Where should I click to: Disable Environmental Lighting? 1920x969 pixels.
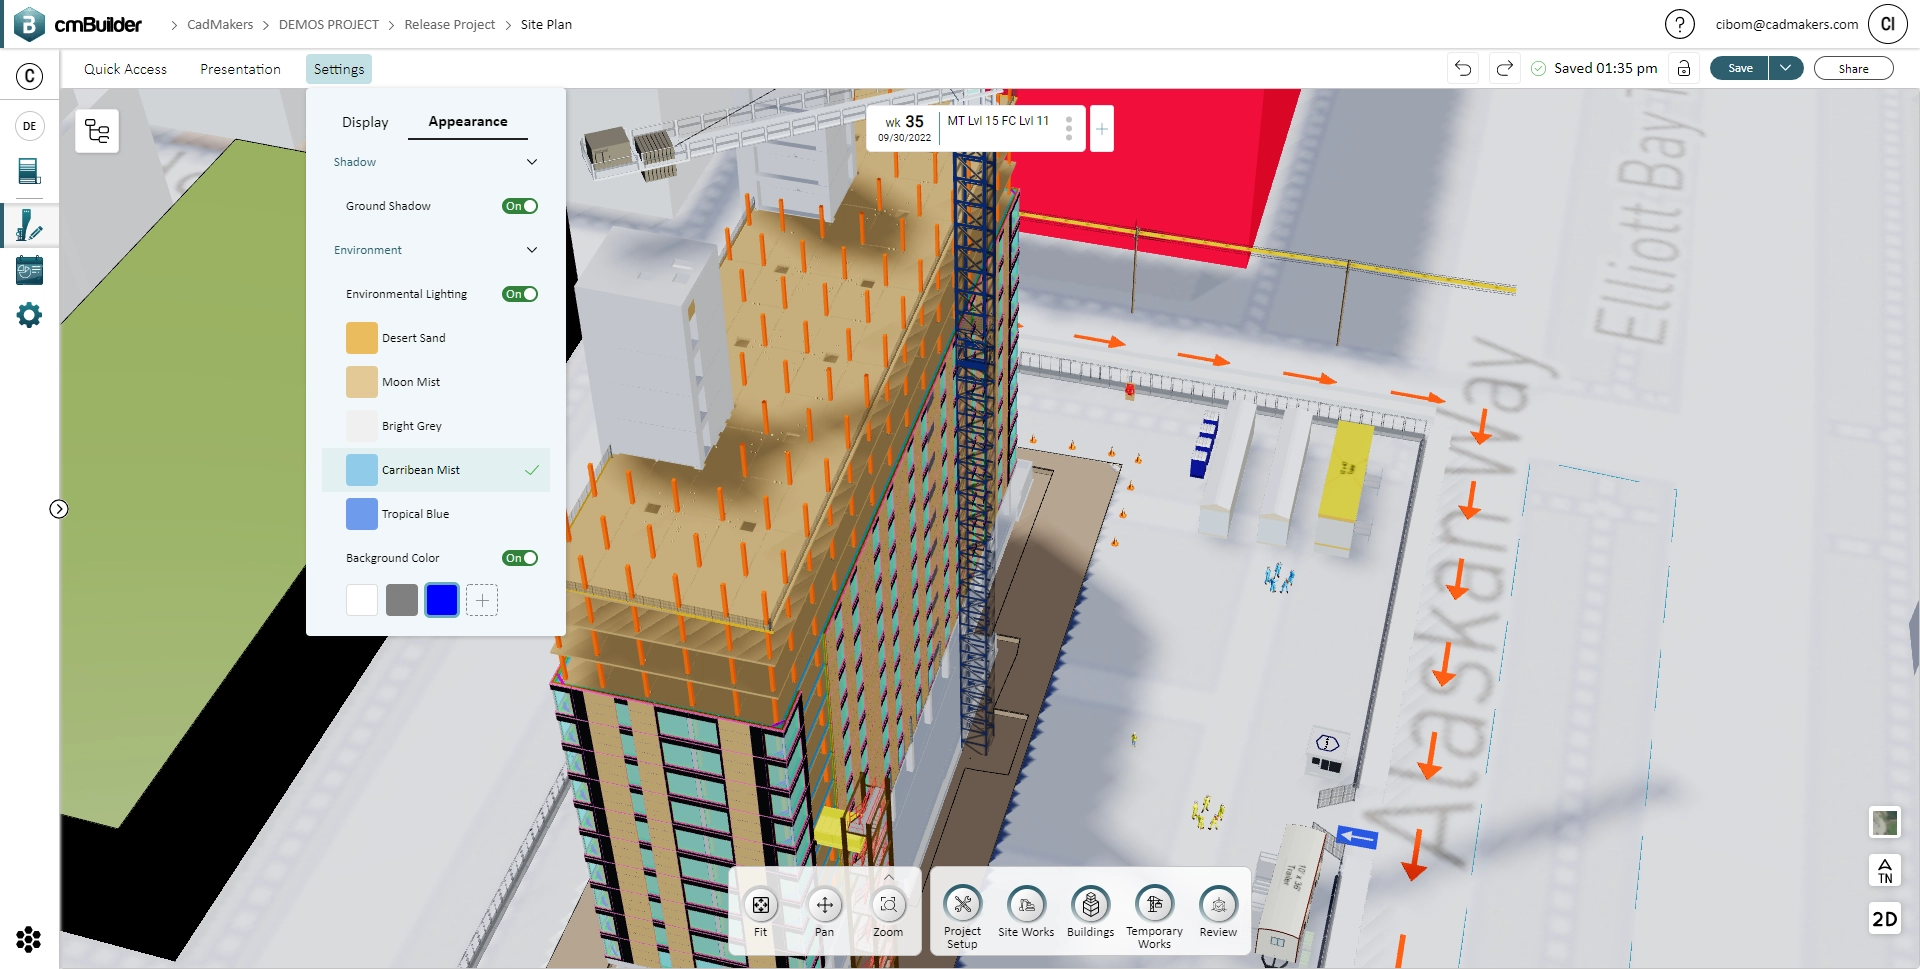click(x=520, y=293)
